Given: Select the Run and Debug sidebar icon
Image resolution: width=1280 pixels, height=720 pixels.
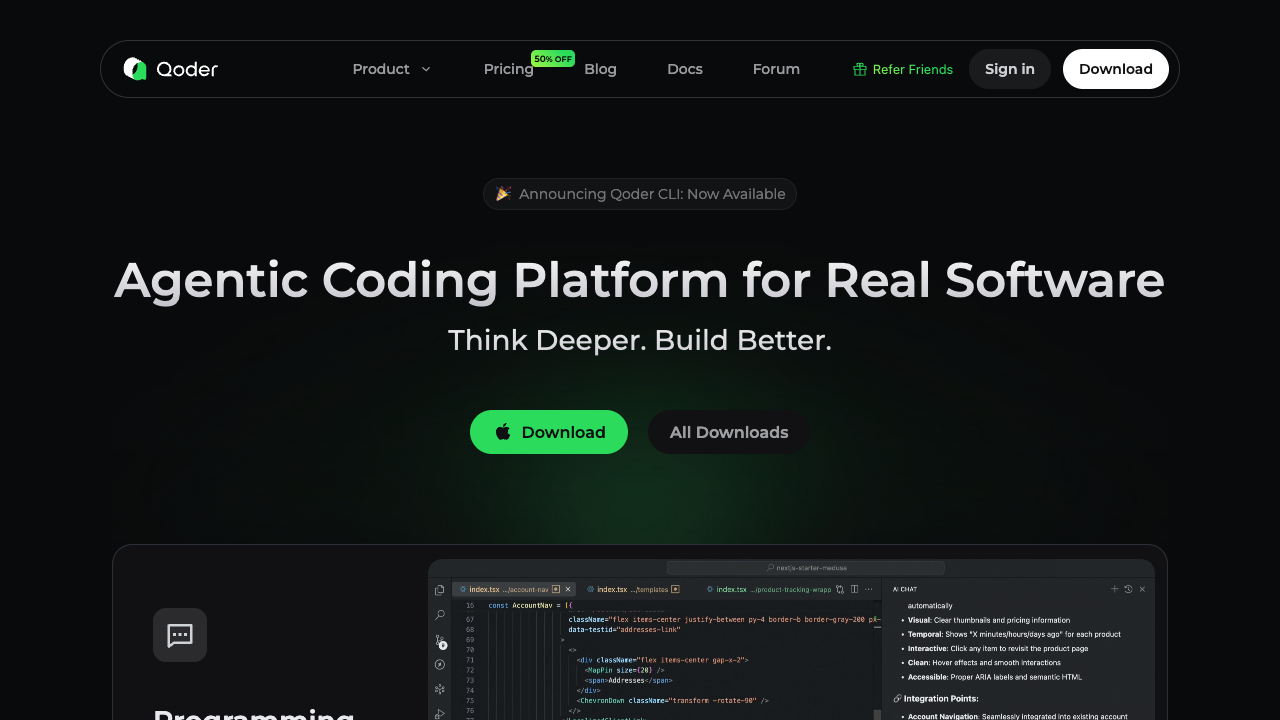Looking at the screenshot, I should pos(439,665).
